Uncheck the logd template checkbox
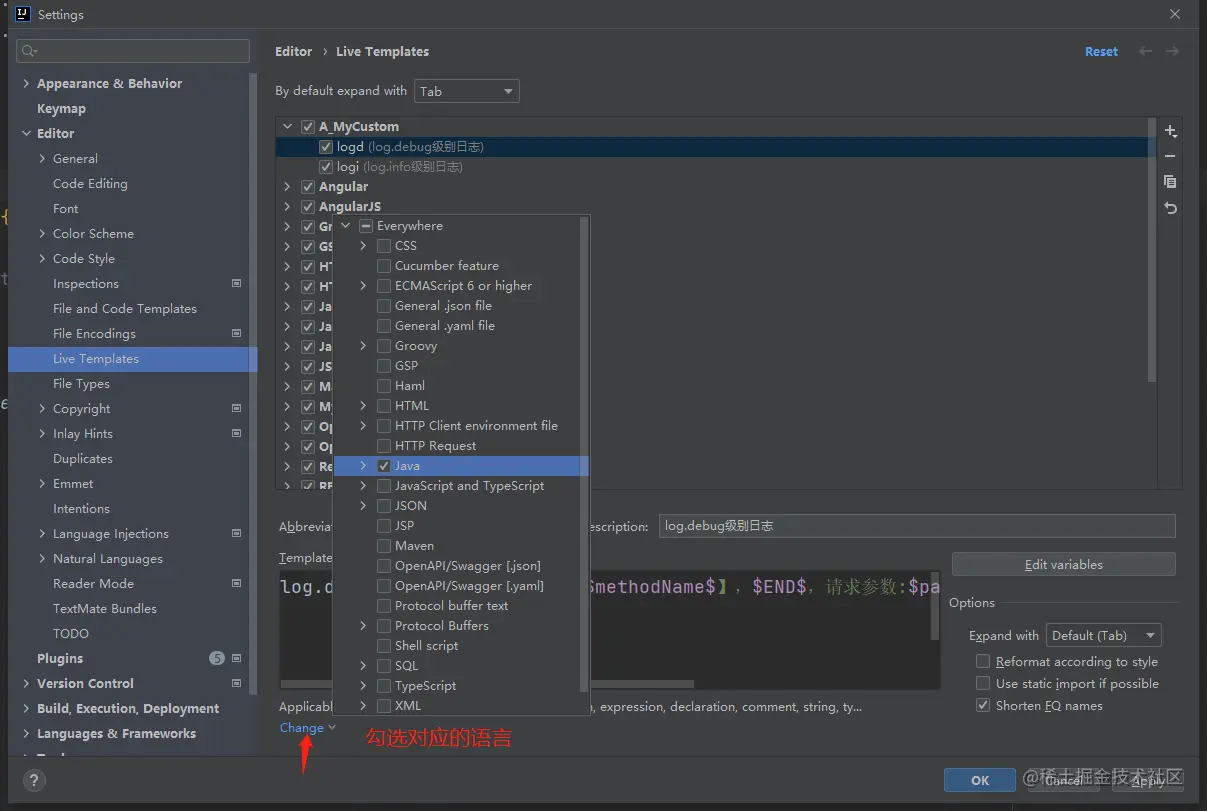Viewport: 1207px width, 811px height. pyautogui.click(x=326, y=147)
